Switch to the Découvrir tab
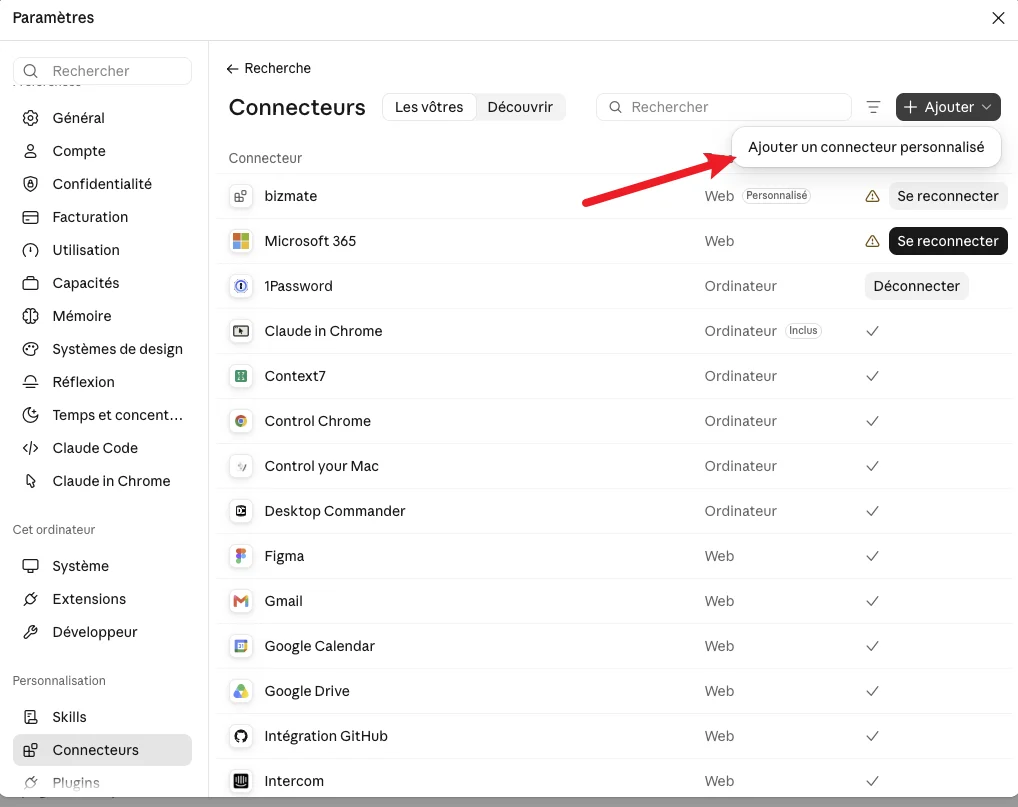The width and height of the screenshot is (1018, 807). (520, 107)
